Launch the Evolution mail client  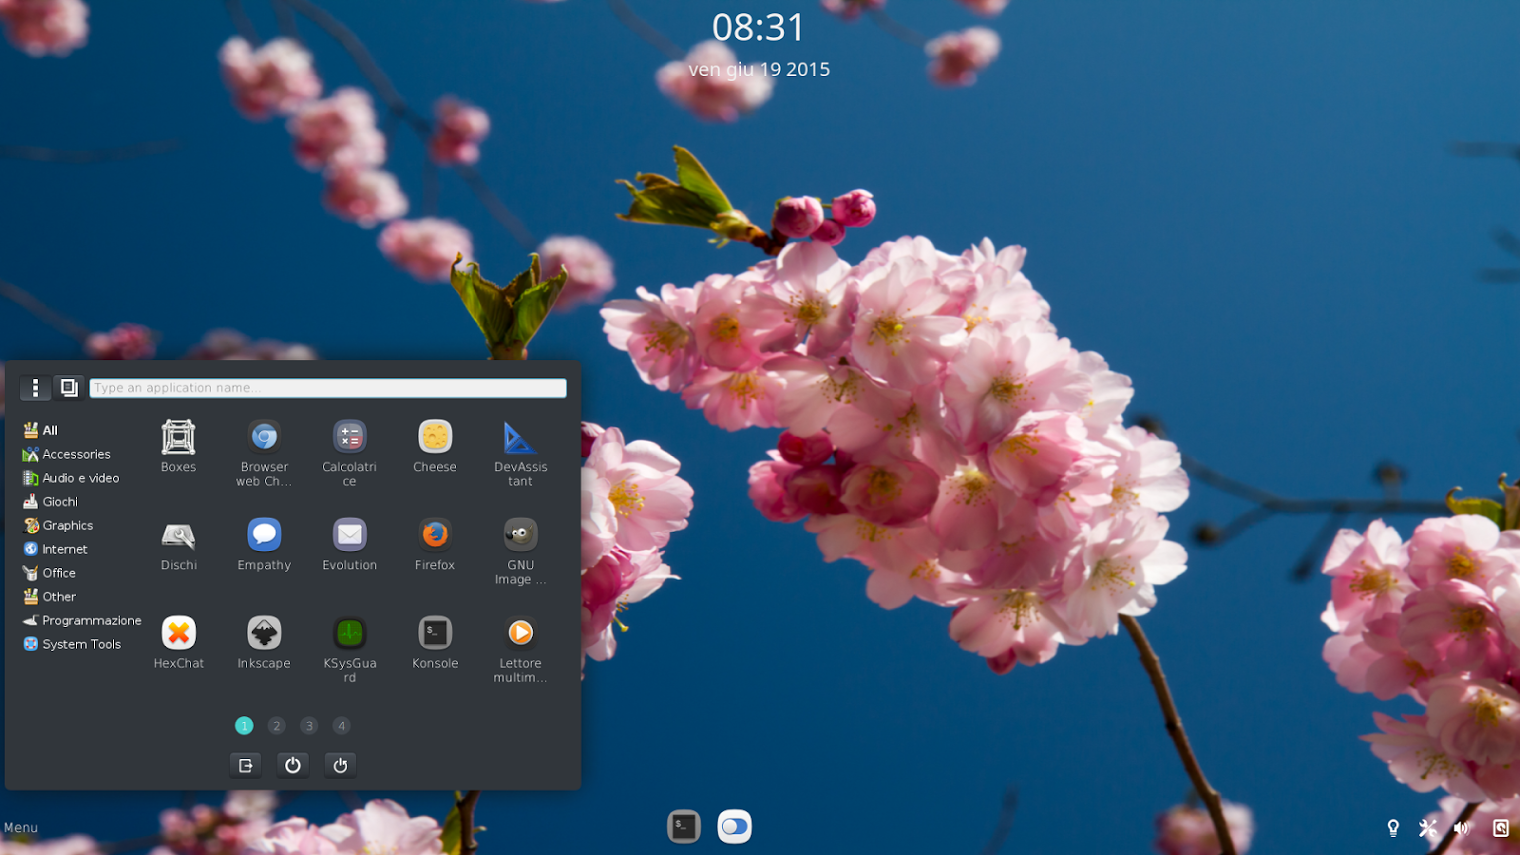point(349,533)
